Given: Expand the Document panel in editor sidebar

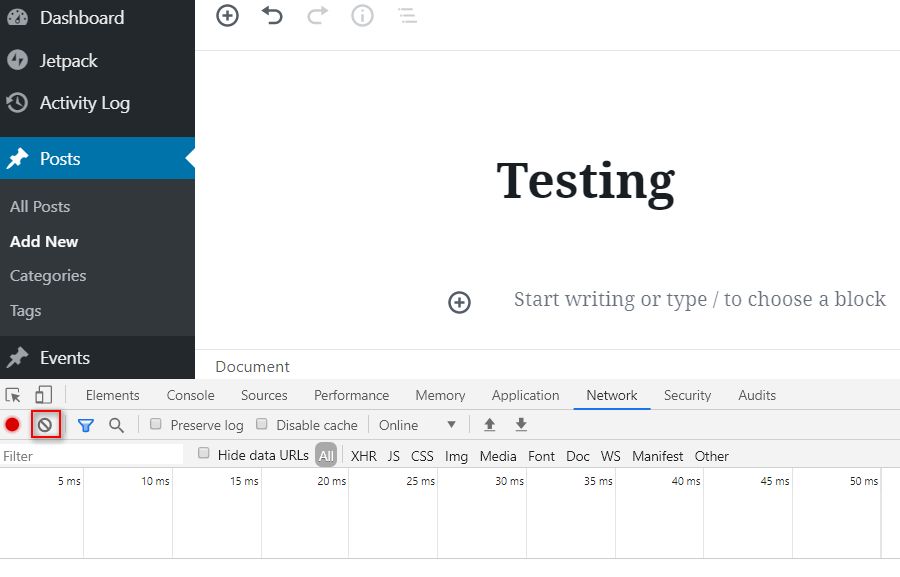Looking at the screenshot, I should click(252, 367).
